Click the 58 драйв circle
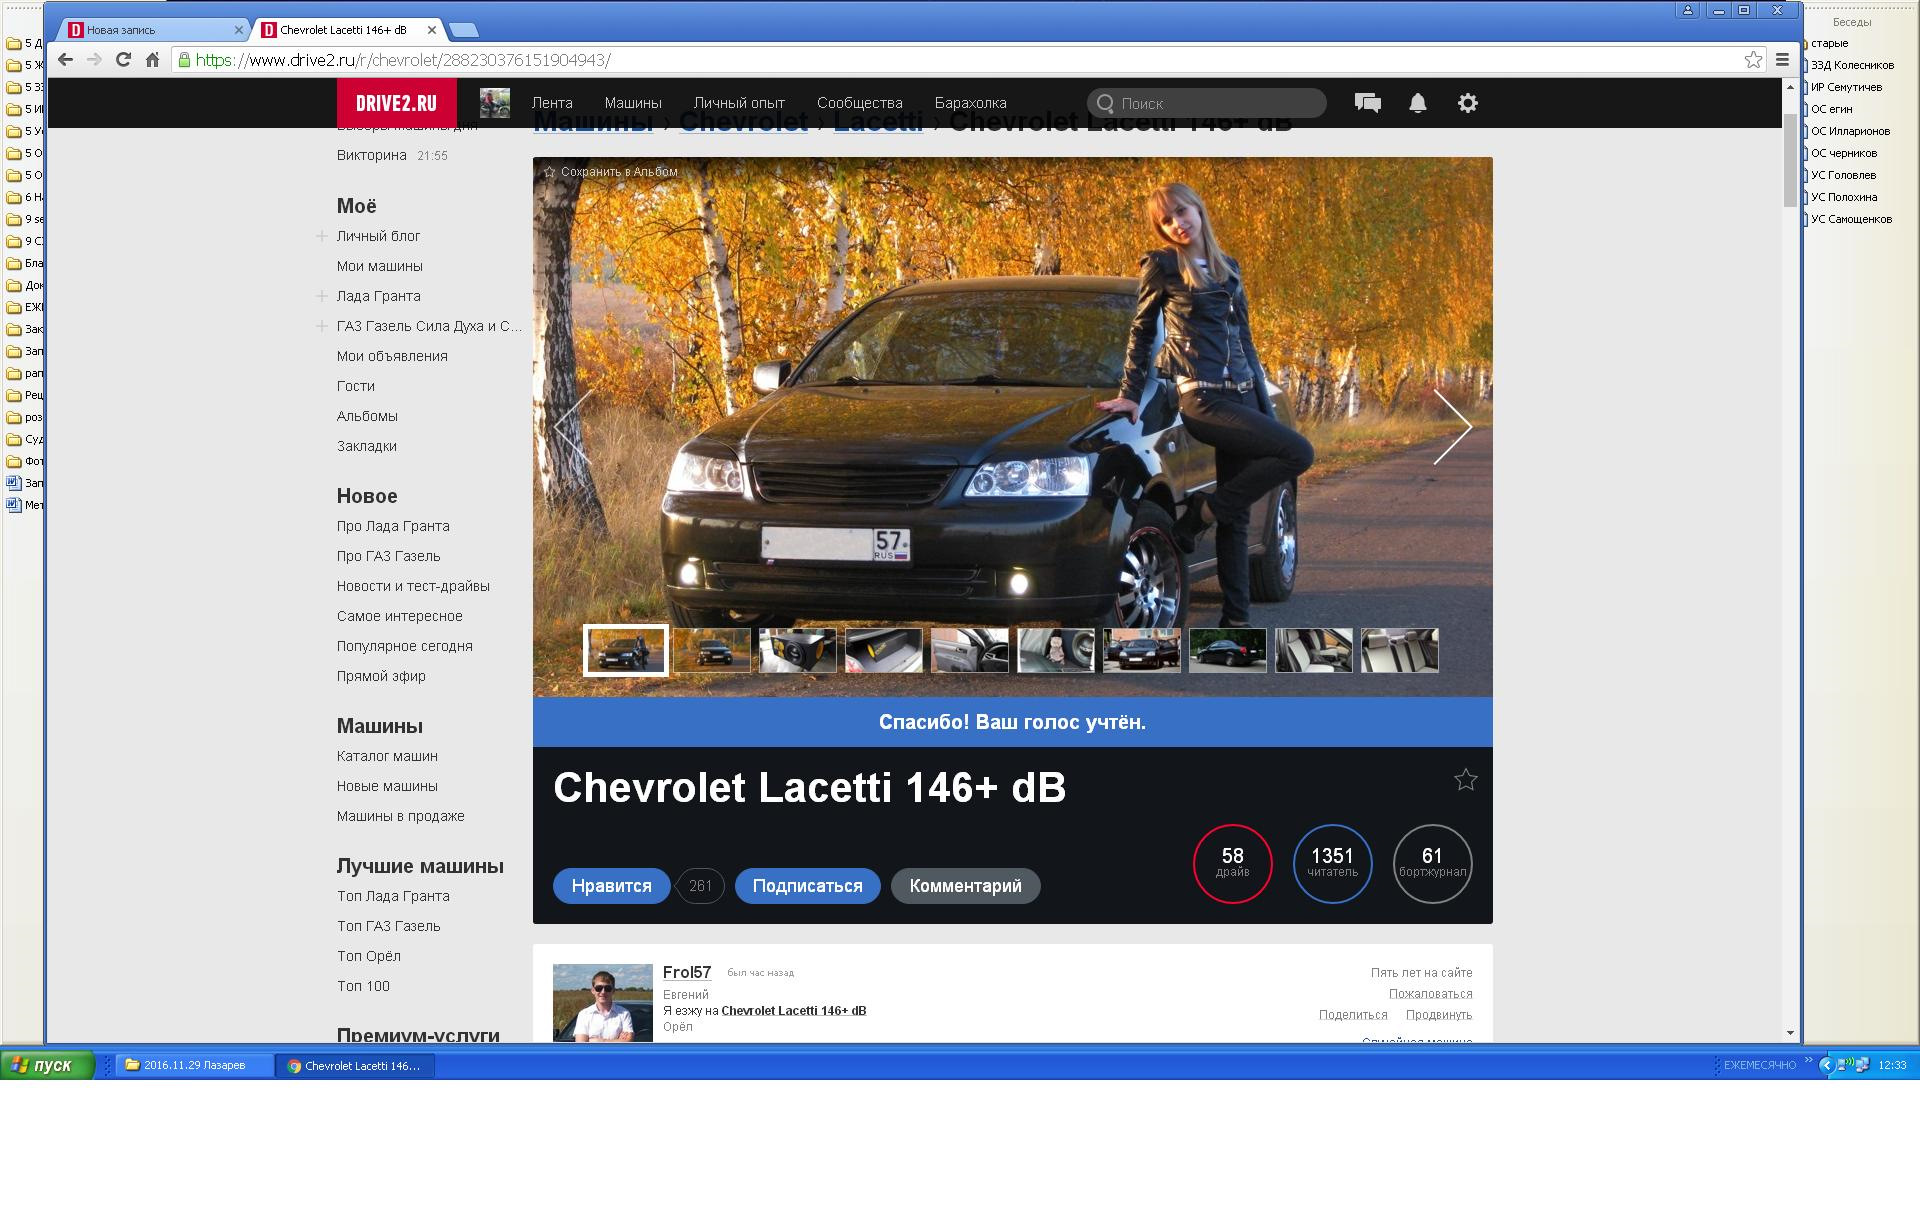Image resolution: width=1920 pixels, height=1224 pixels. 1232,863
